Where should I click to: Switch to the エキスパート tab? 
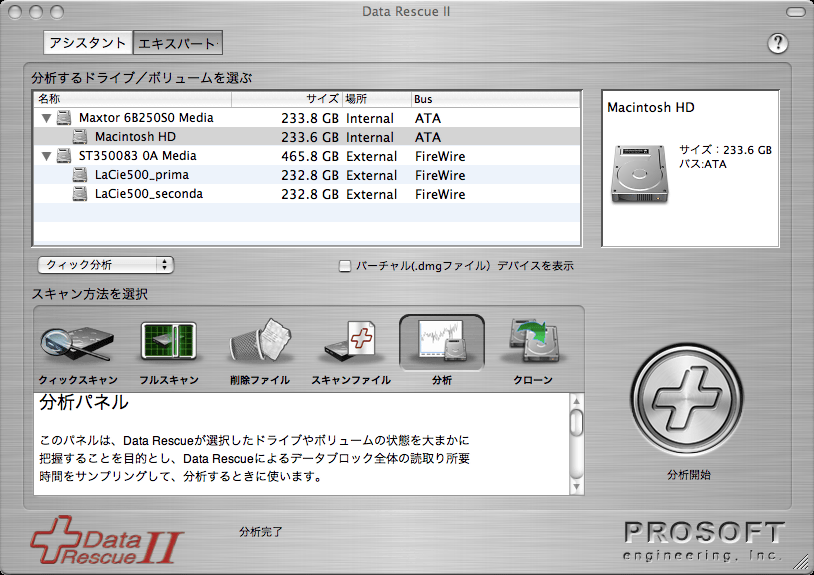(x=178, y=43)
